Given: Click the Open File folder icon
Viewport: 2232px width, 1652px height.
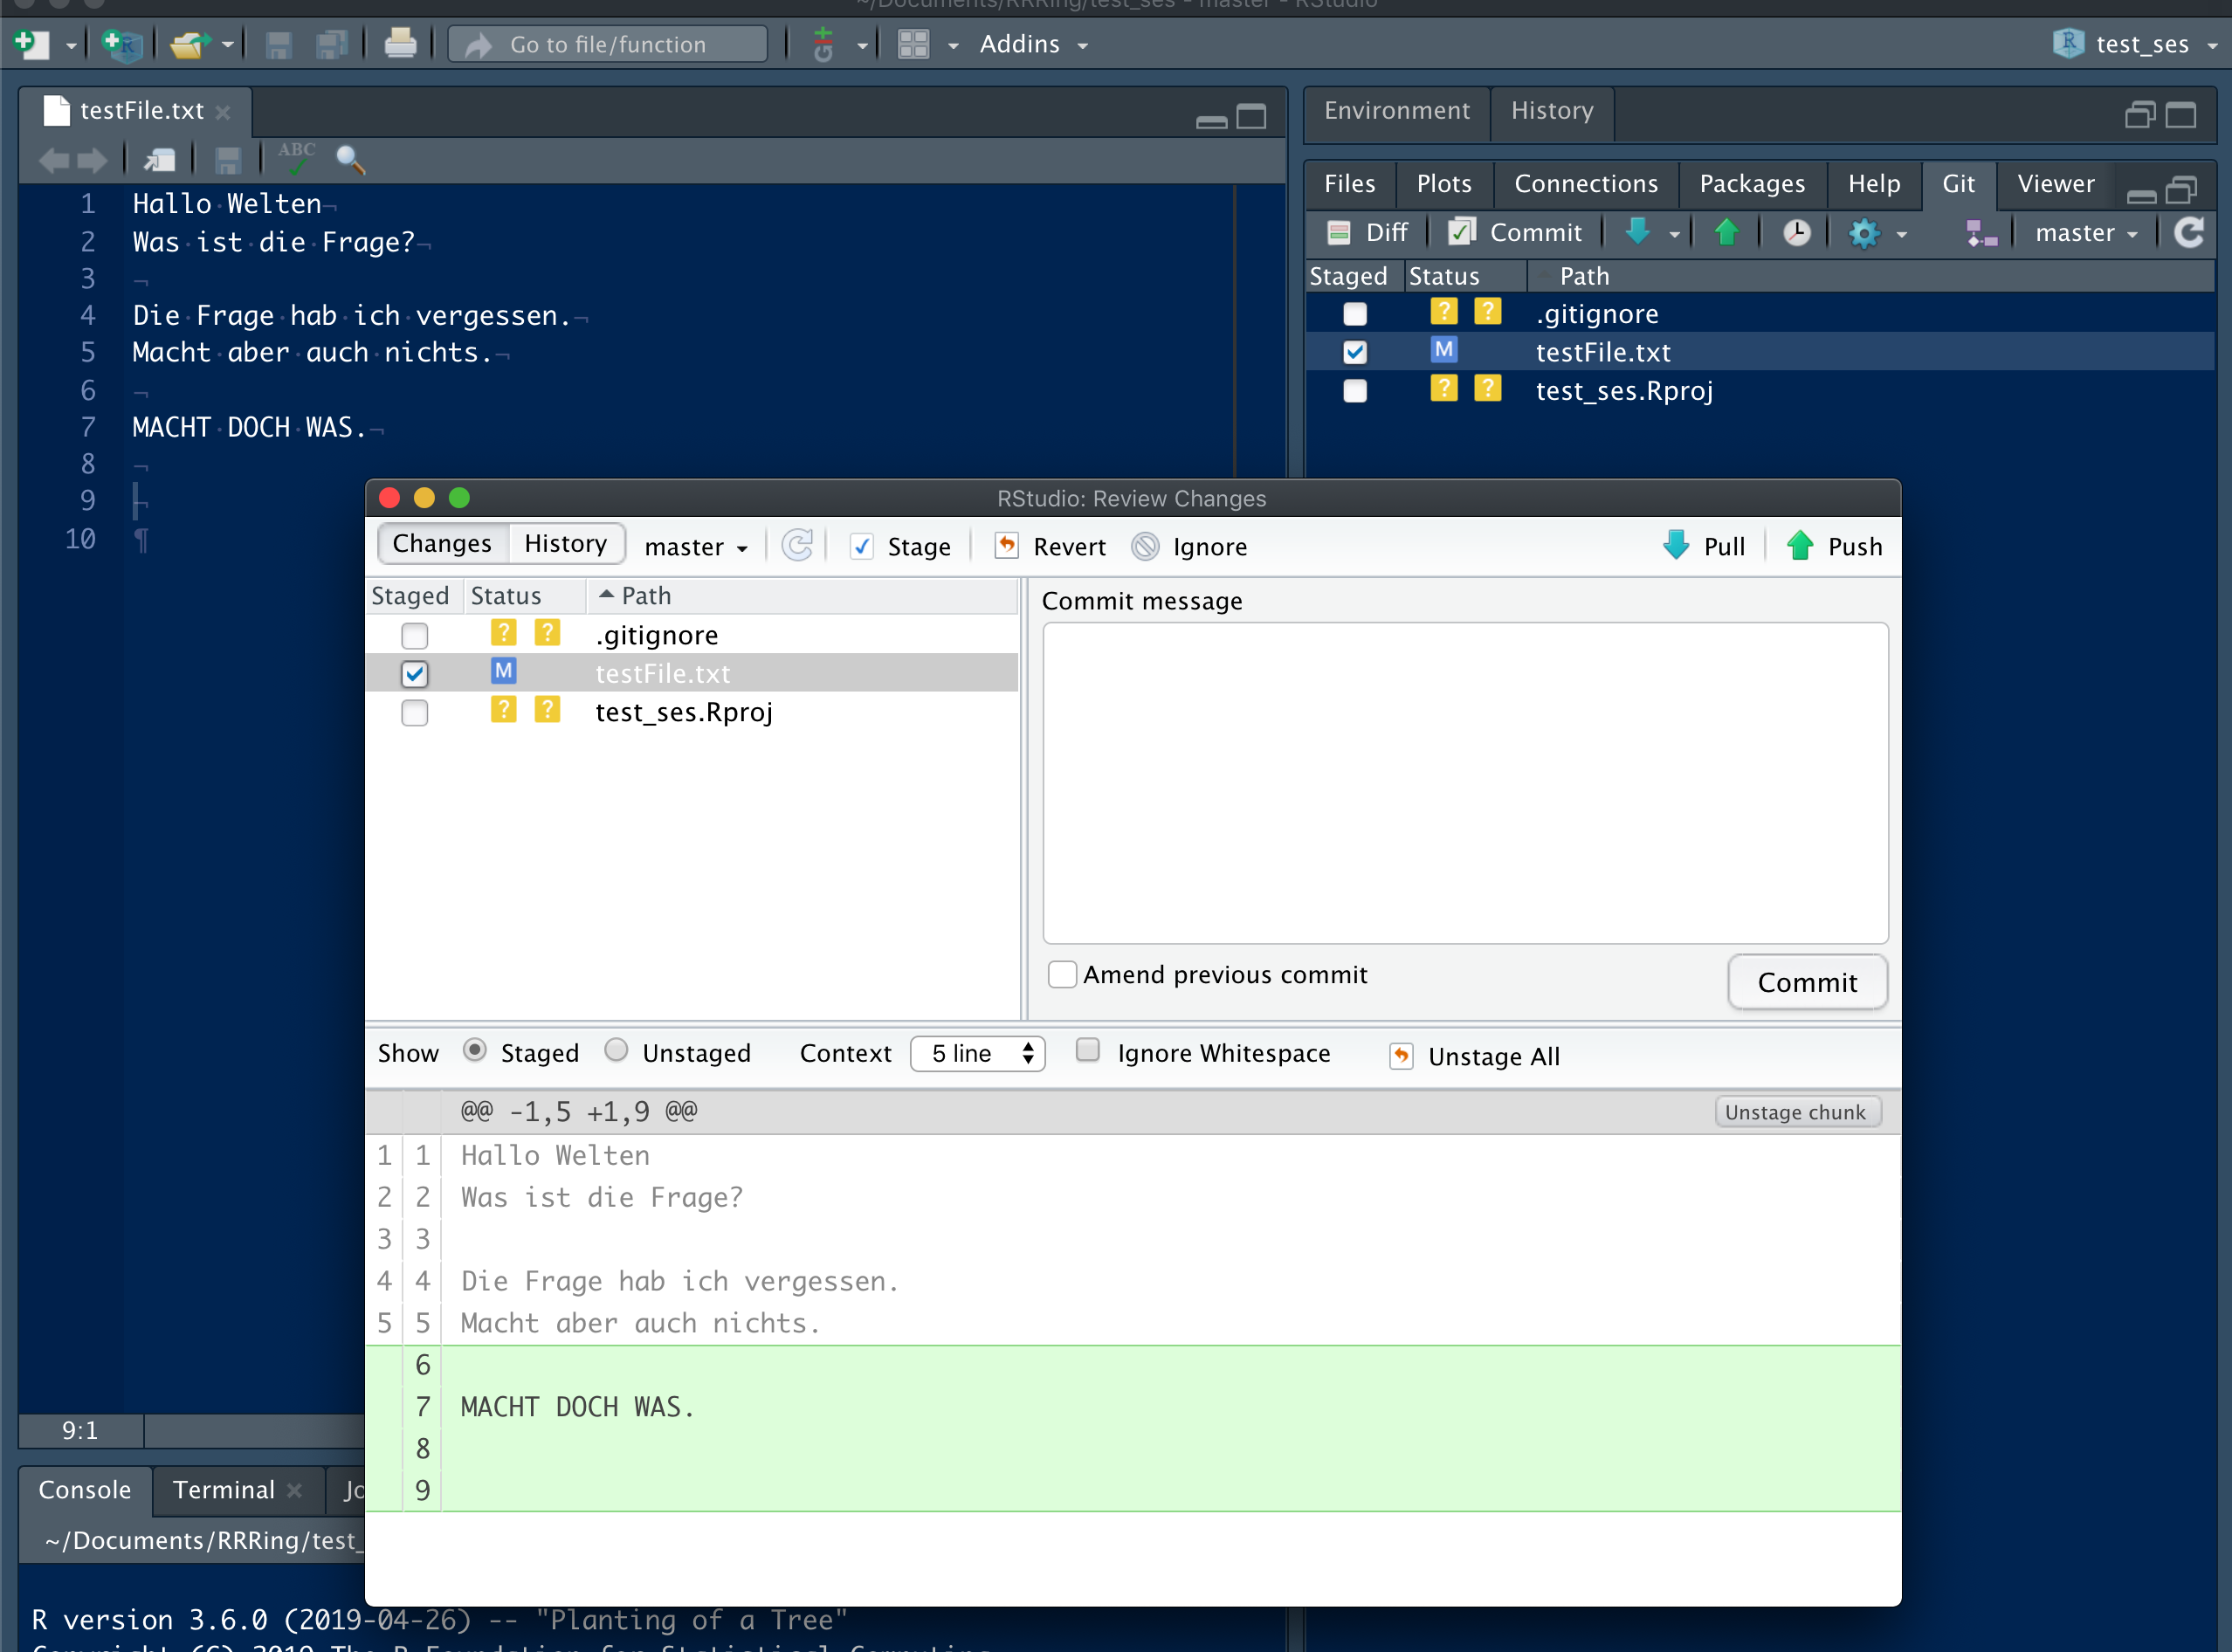Looking at the screenshot, I should pyautogui.click(x=190, y=44).
